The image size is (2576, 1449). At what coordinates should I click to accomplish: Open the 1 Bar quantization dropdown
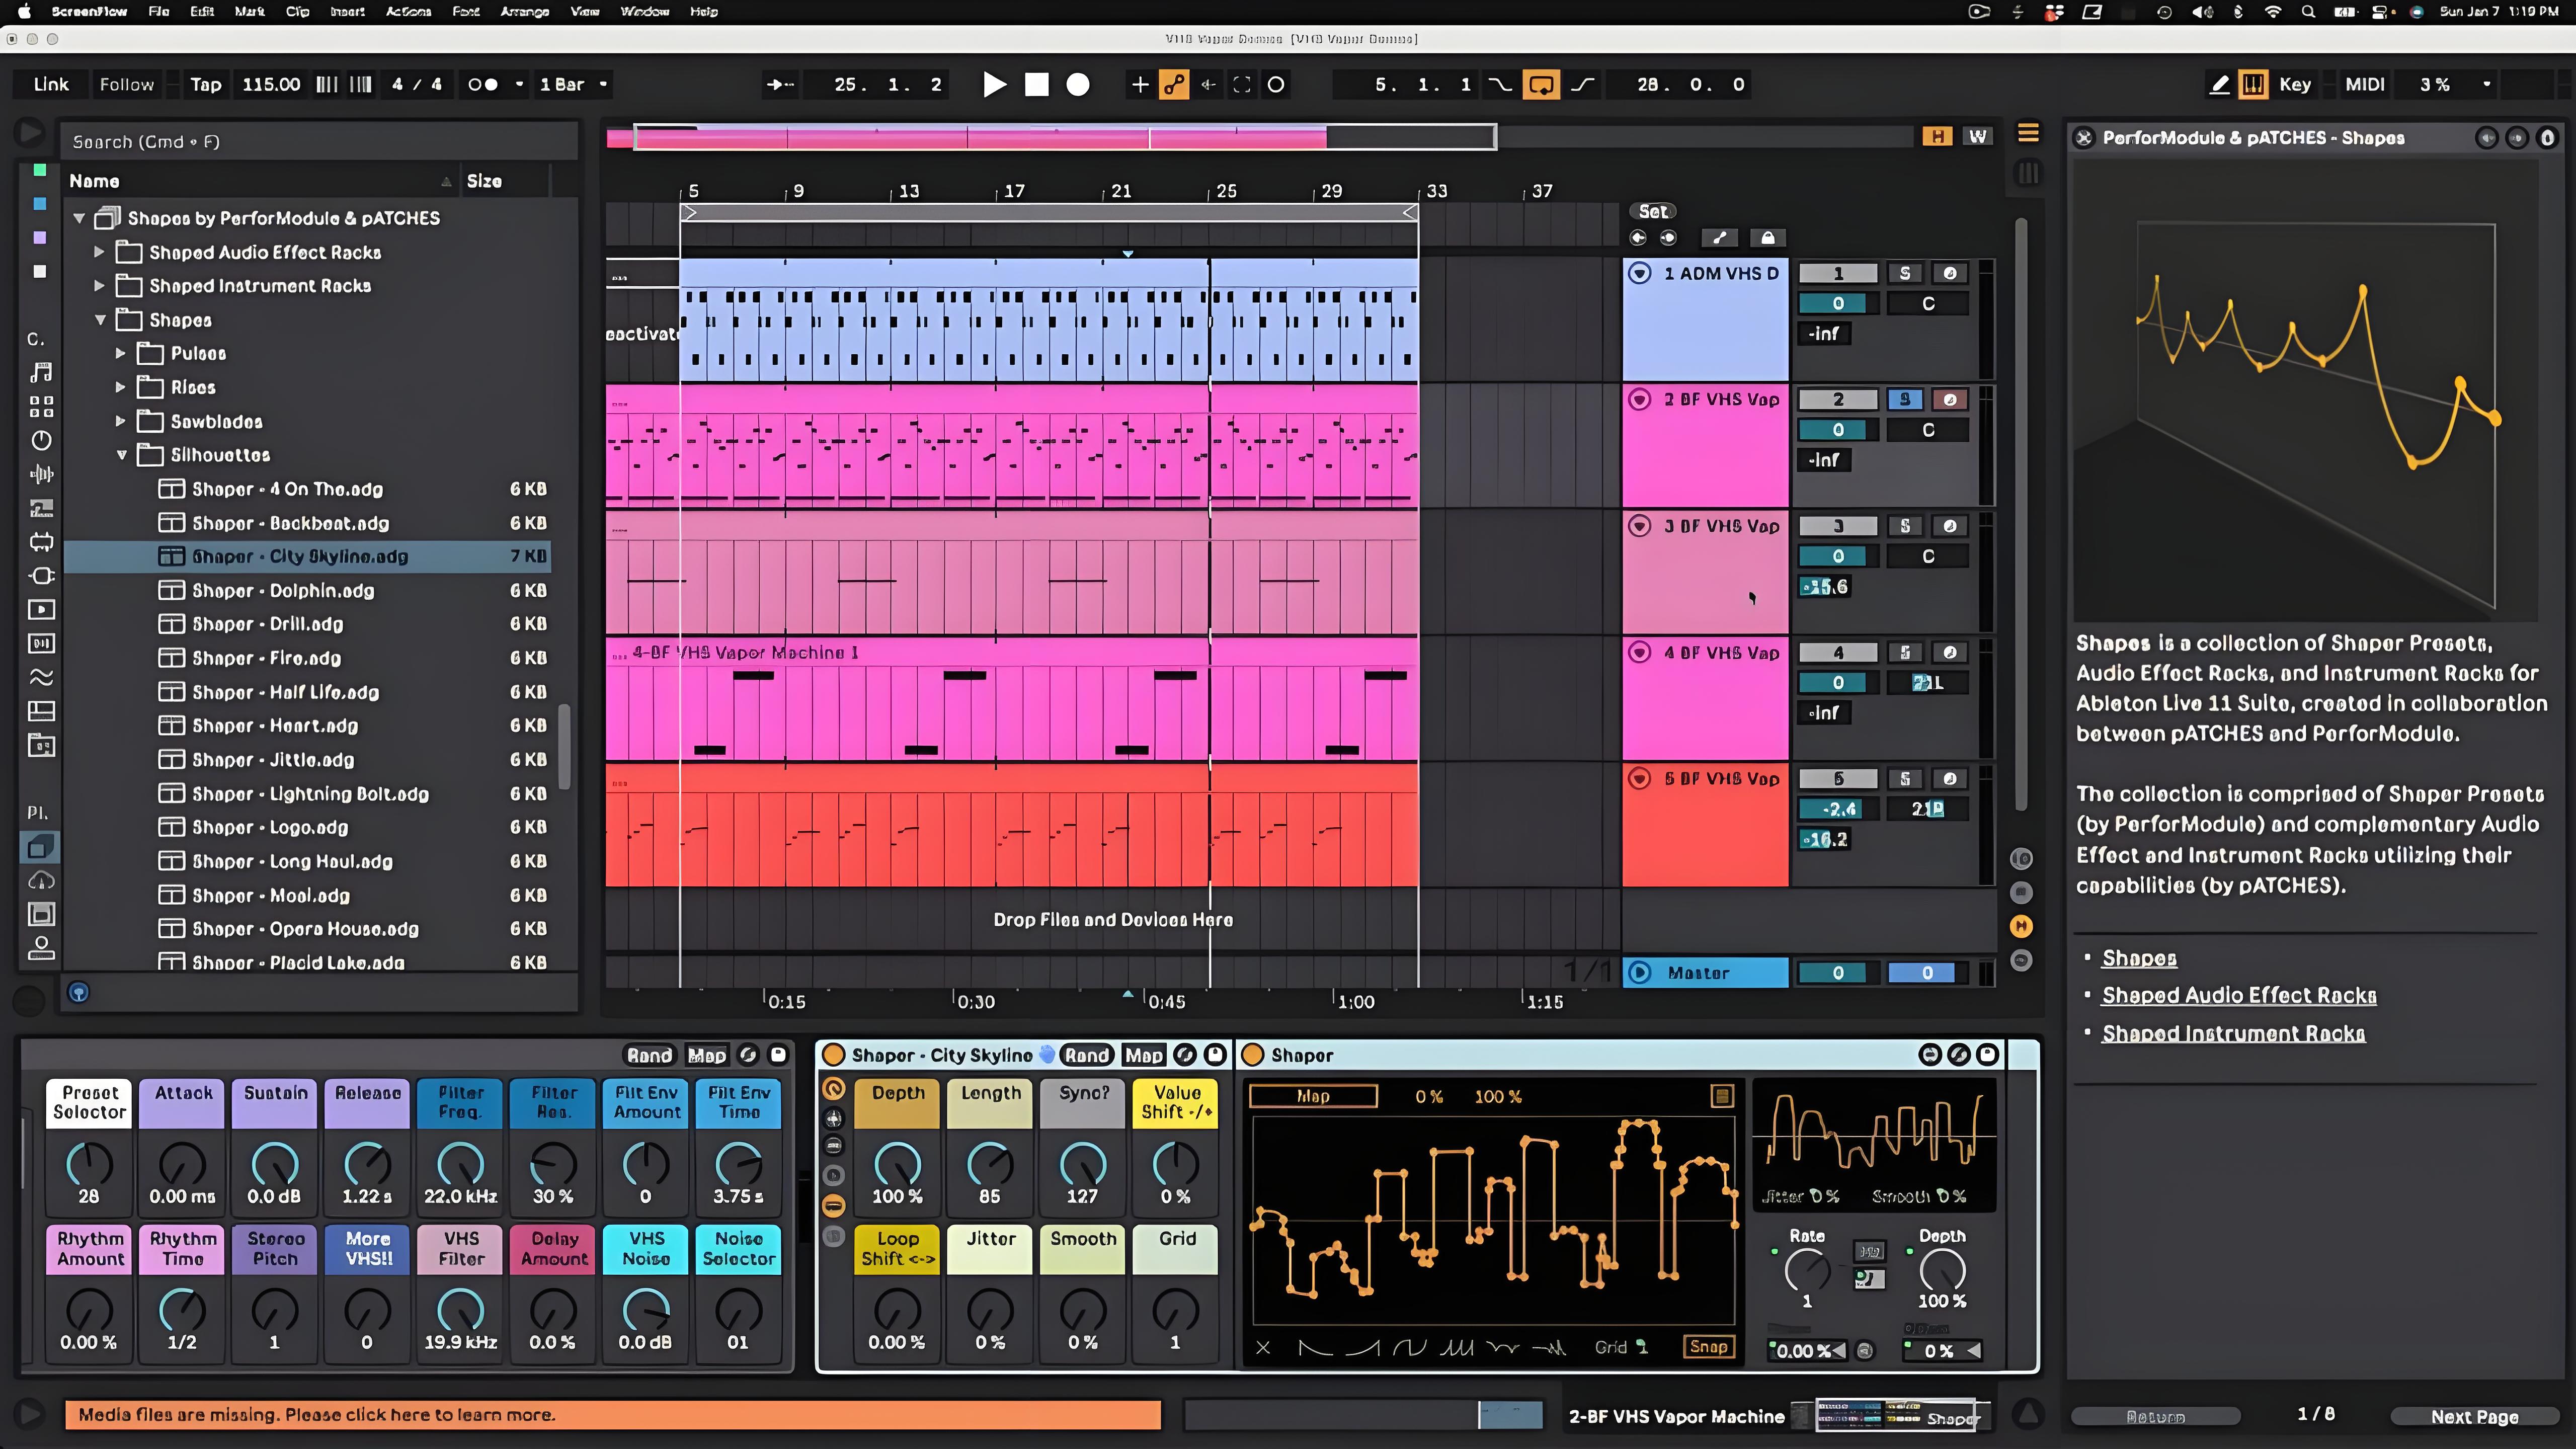[x=573, y=85]
